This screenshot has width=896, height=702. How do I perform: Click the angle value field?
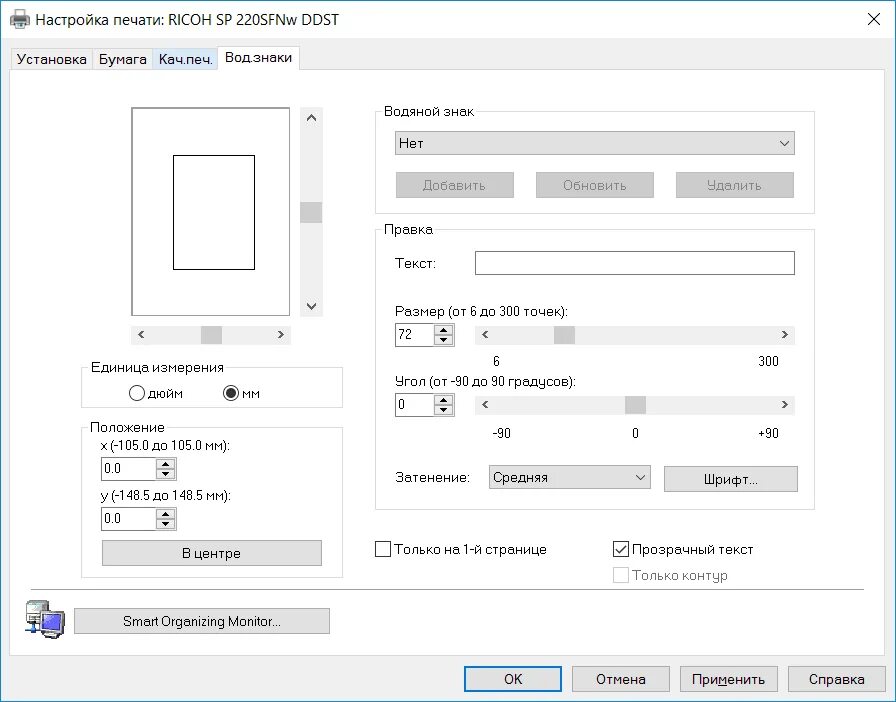coord(415,405)
